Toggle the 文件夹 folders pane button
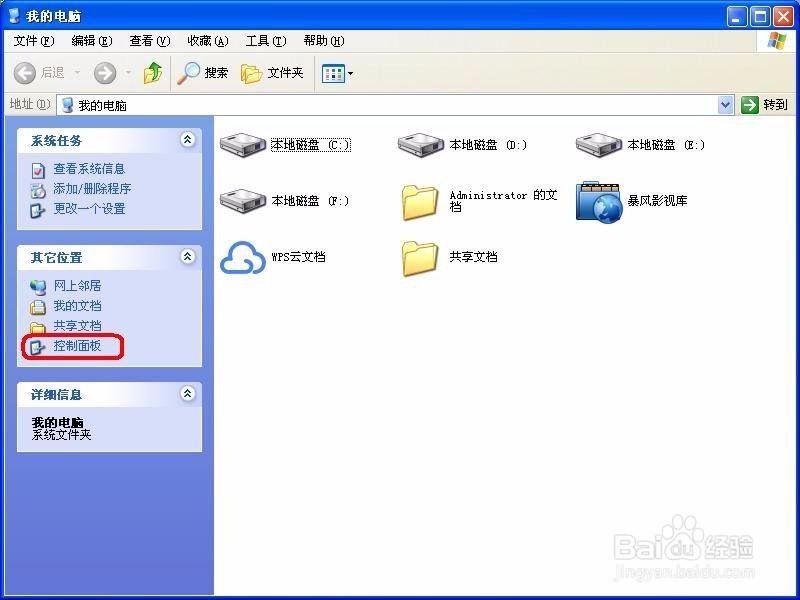The height and width of the screenshot is (600, 800). coord(272,73)
